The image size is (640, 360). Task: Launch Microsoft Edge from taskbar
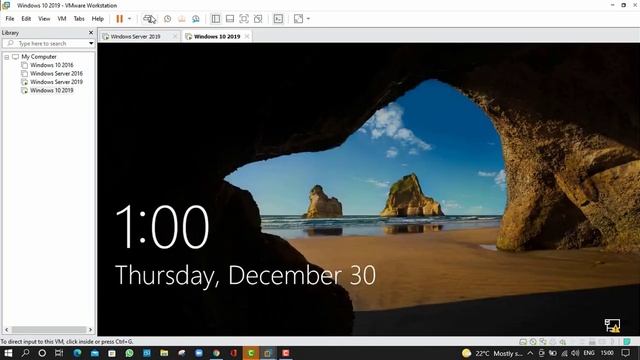(77, 353)
